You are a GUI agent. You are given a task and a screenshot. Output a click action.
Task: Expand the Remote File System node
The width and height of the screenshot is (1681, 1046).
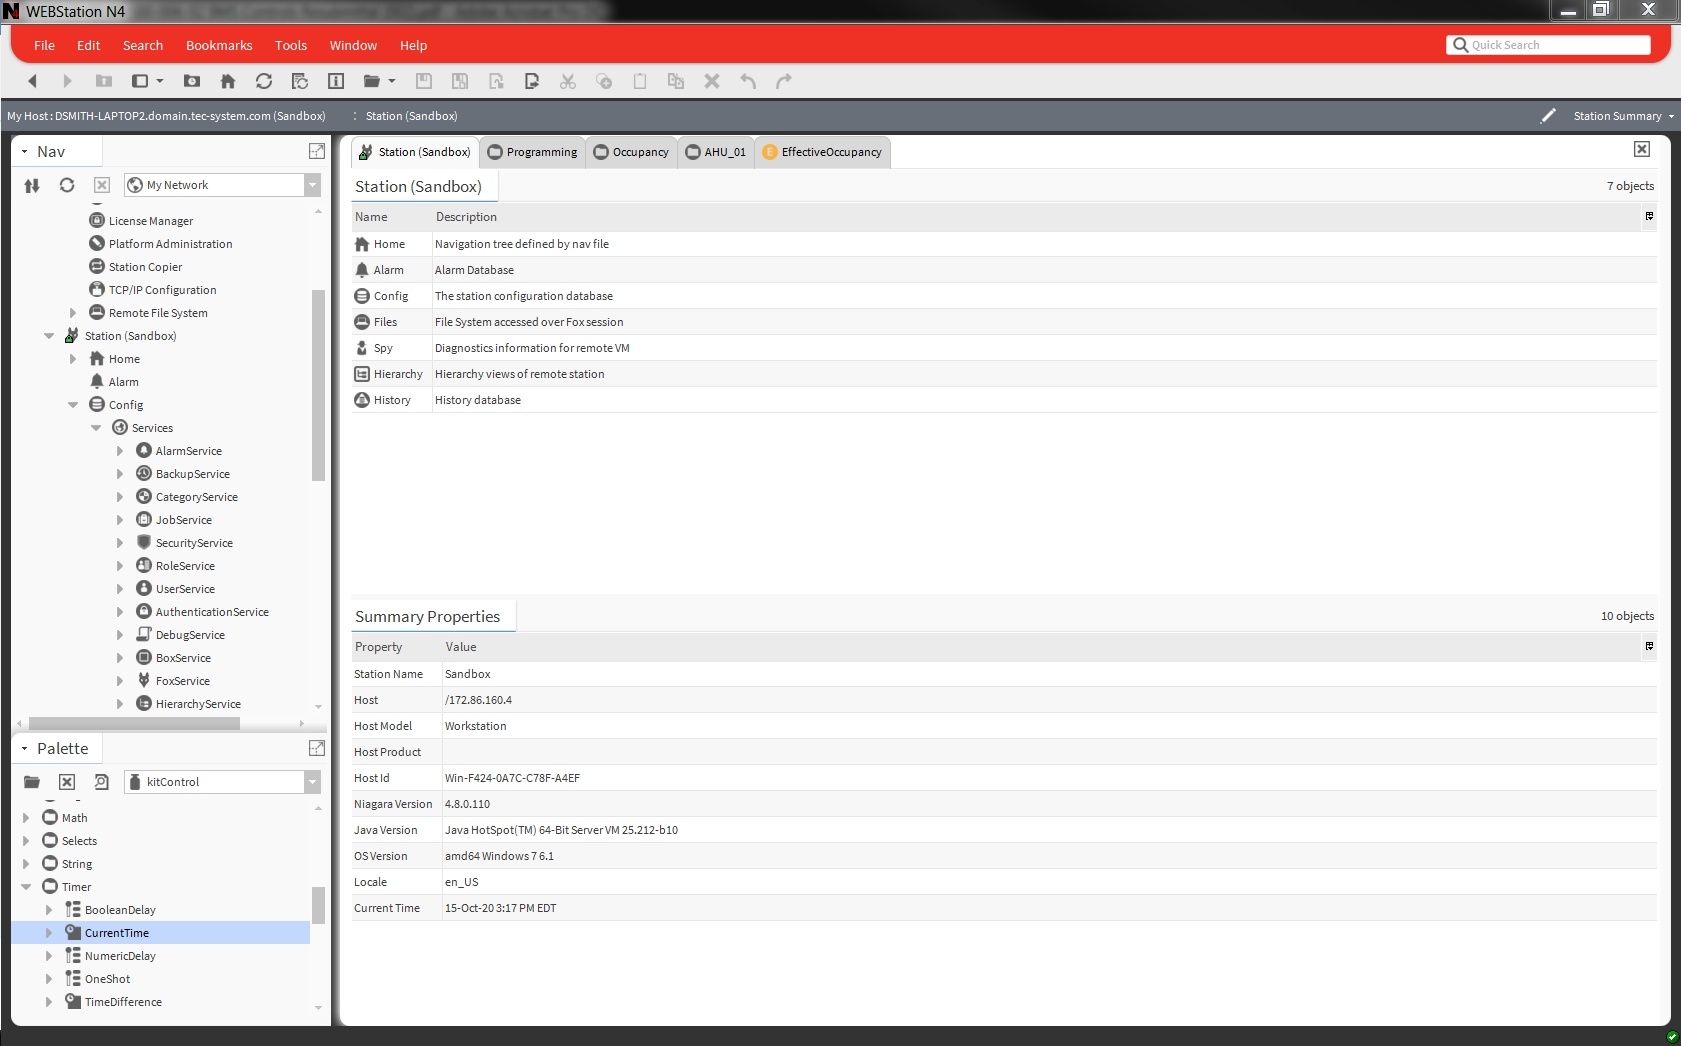(x=73, y=313)
